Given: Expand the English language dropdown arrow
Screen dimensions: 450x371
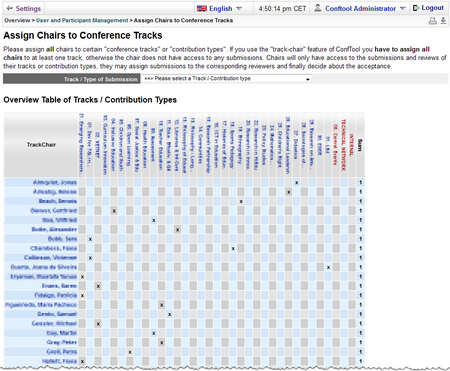Looking at the screenshot, I should (x=239, y=8).
